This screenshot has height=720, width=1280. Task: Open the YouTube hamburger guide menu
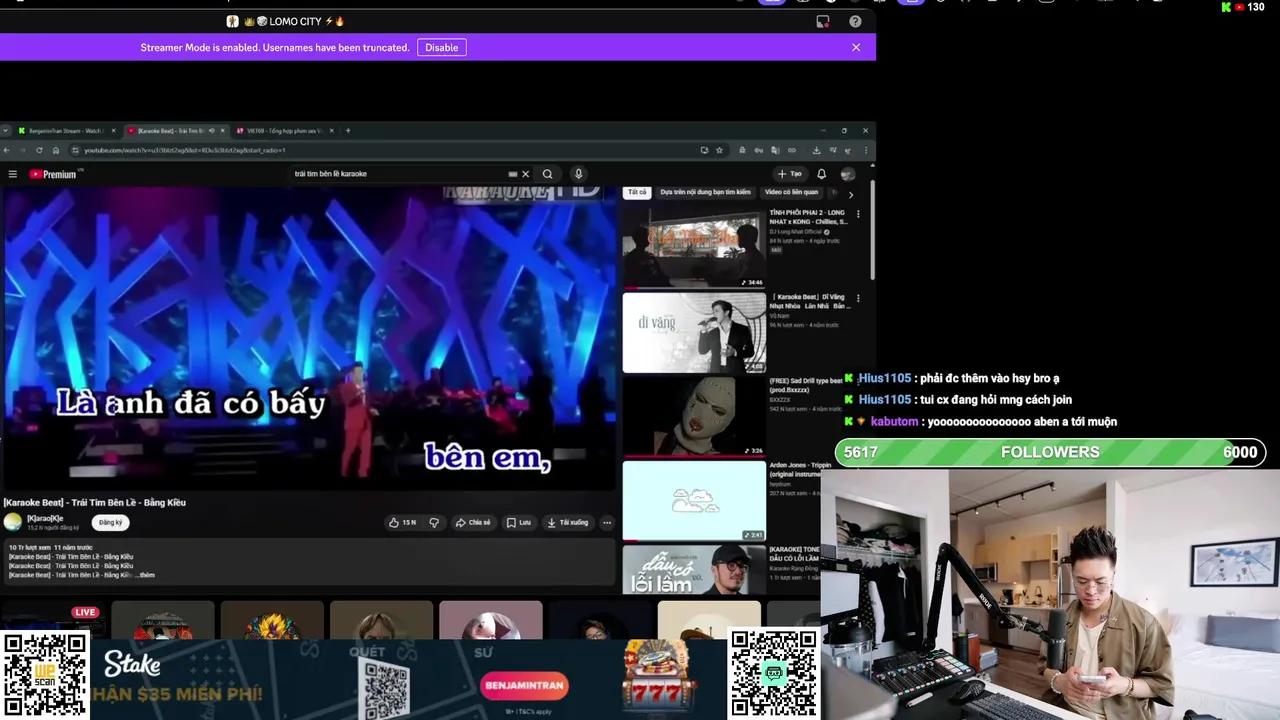pyautogui.click(x=13, y=174)
